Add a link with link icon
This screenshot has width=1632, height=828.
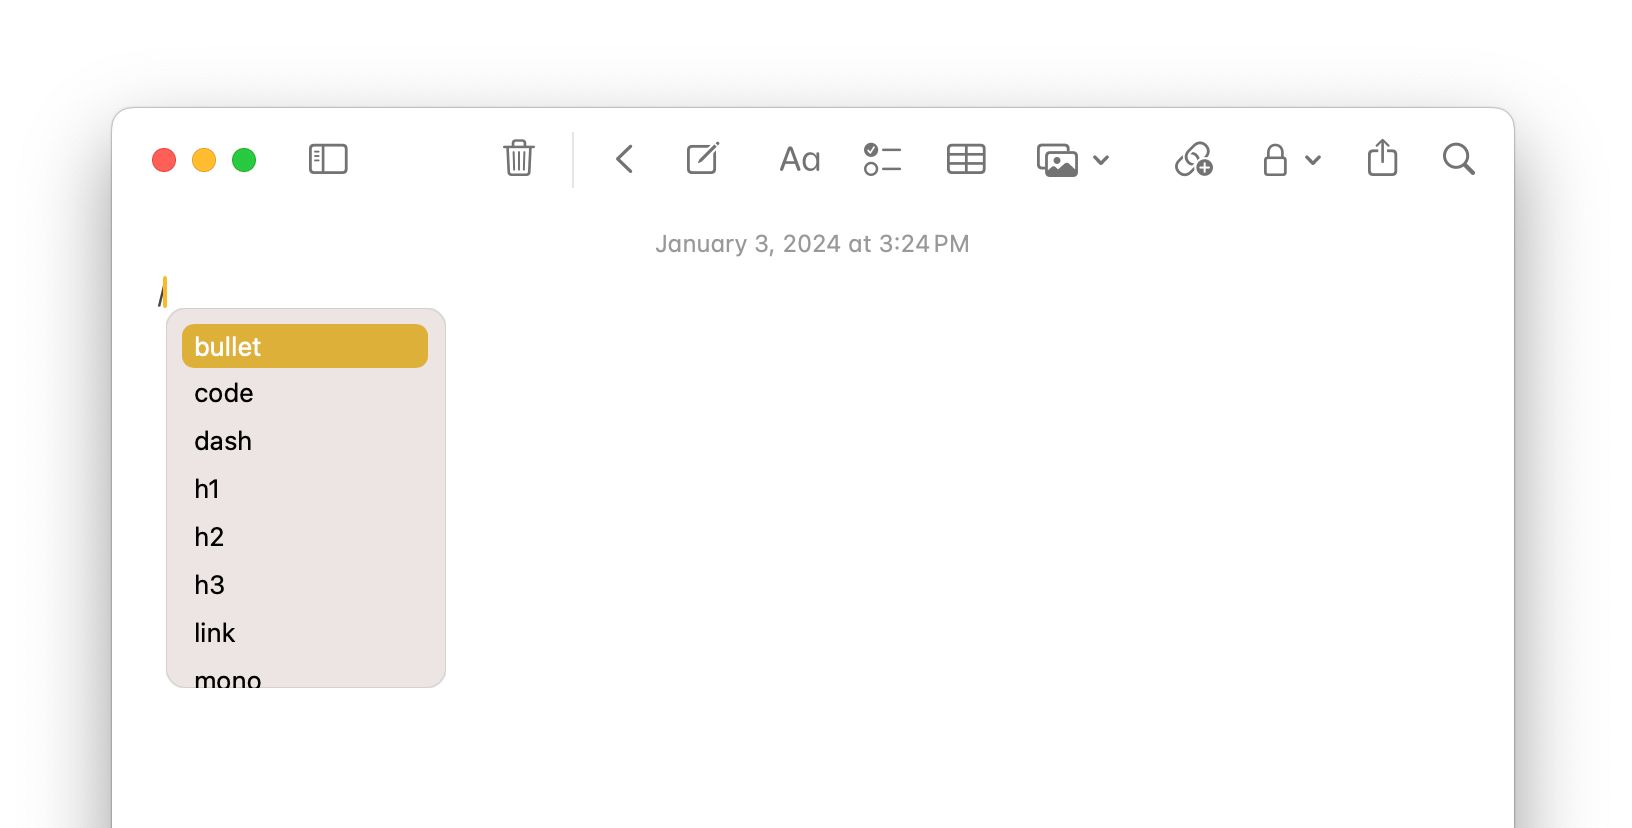(x=1193, y=159)
